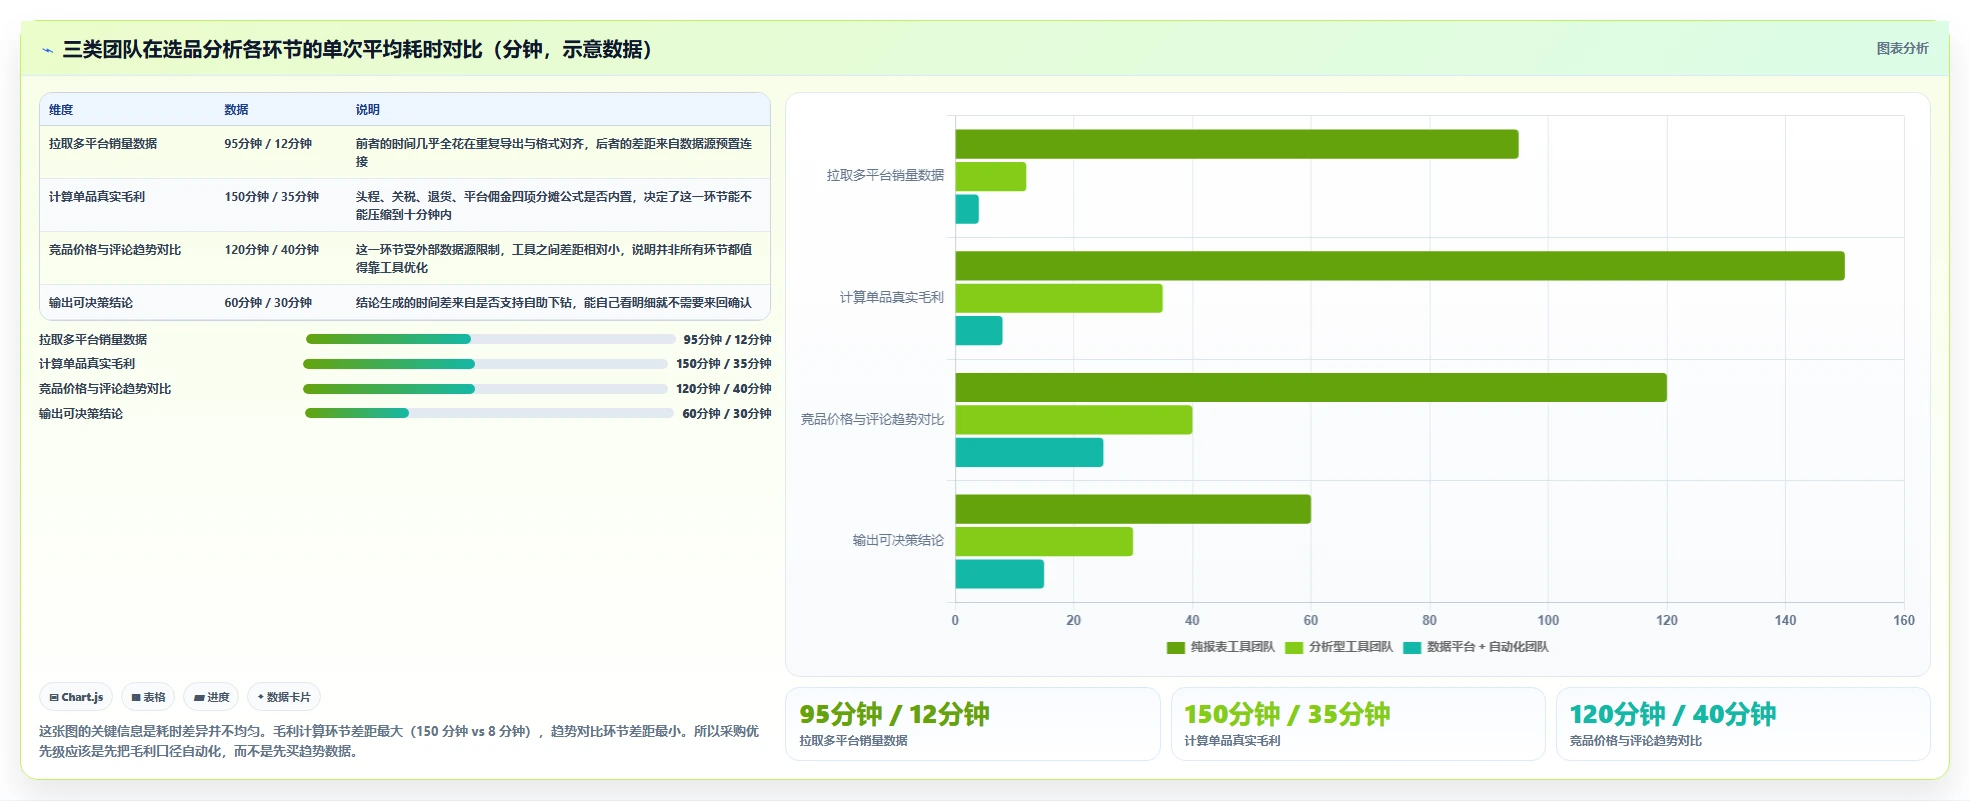The height and width of the screenshot is (801, 1970).
Task: Click teal bar for 拉取多平台销量数据
Action: (967, 209)
